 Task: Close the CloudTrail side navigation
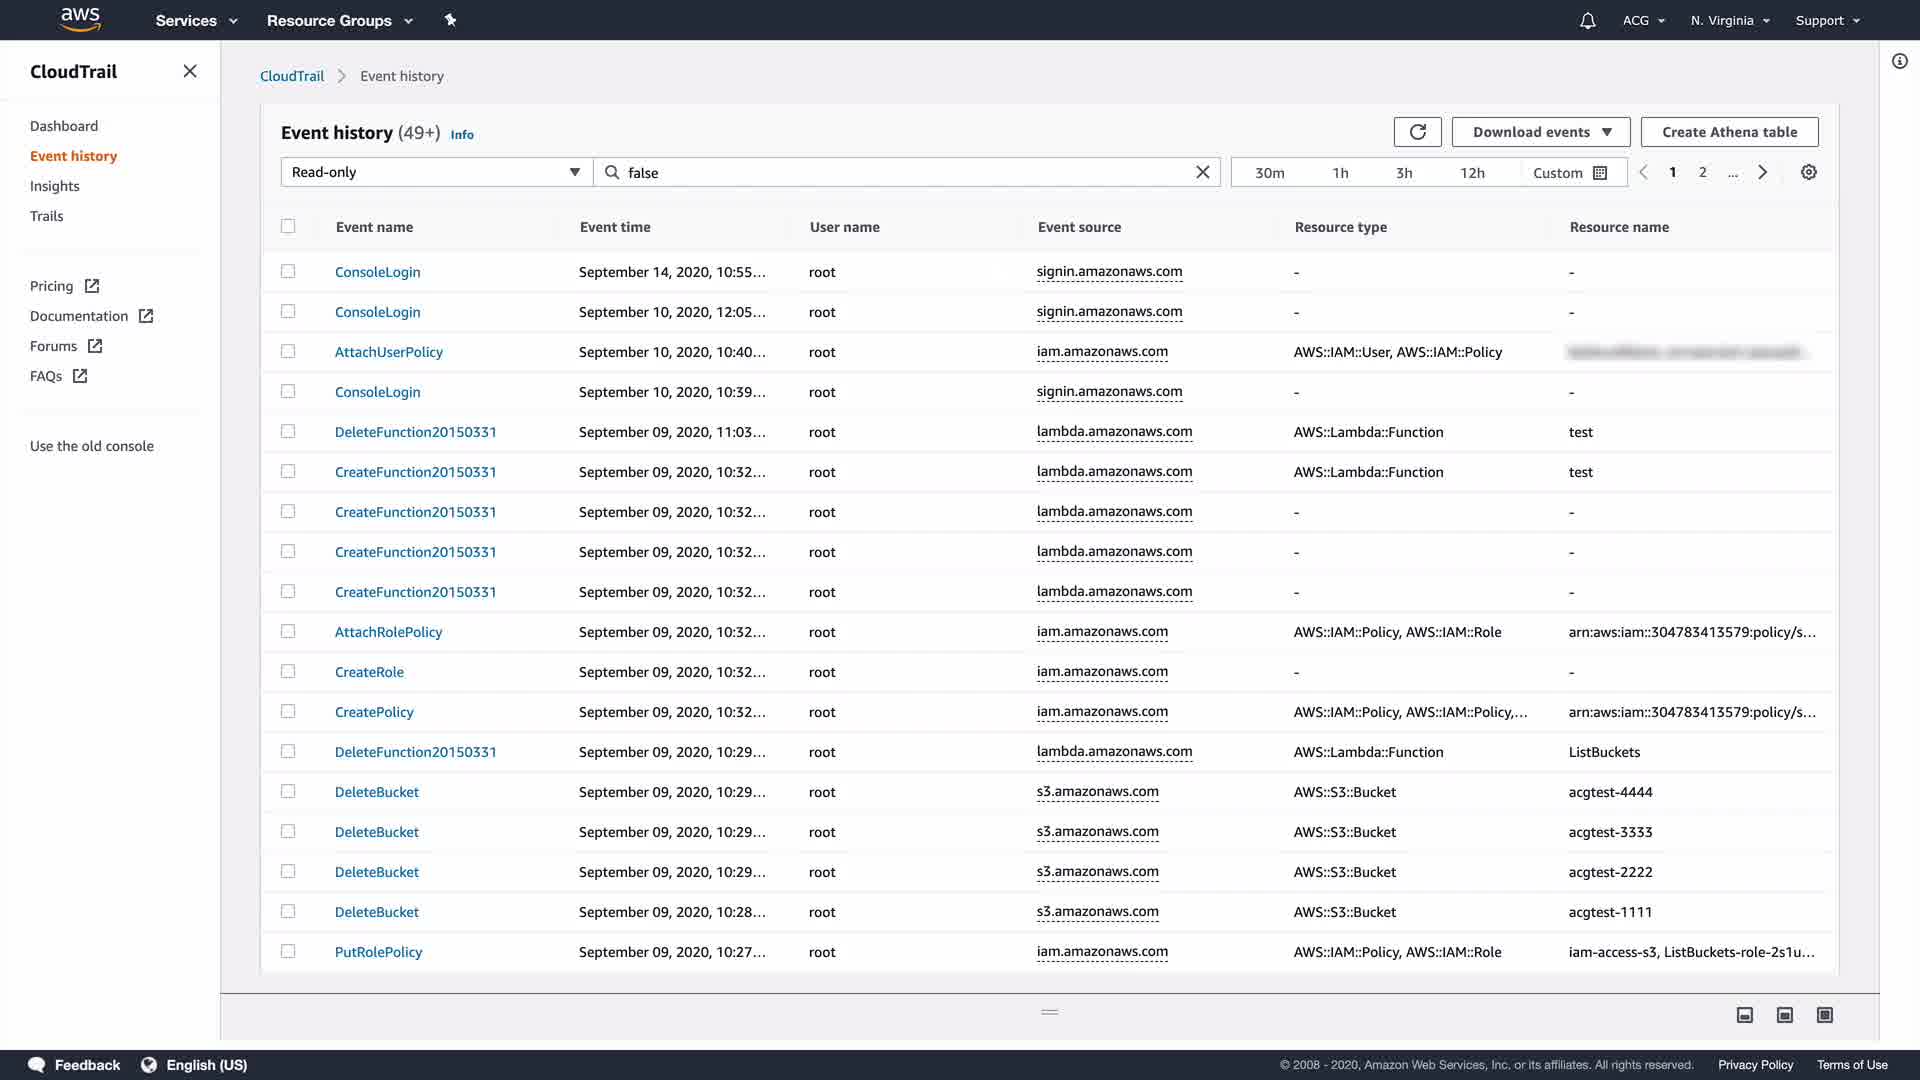tap(190, 71)
